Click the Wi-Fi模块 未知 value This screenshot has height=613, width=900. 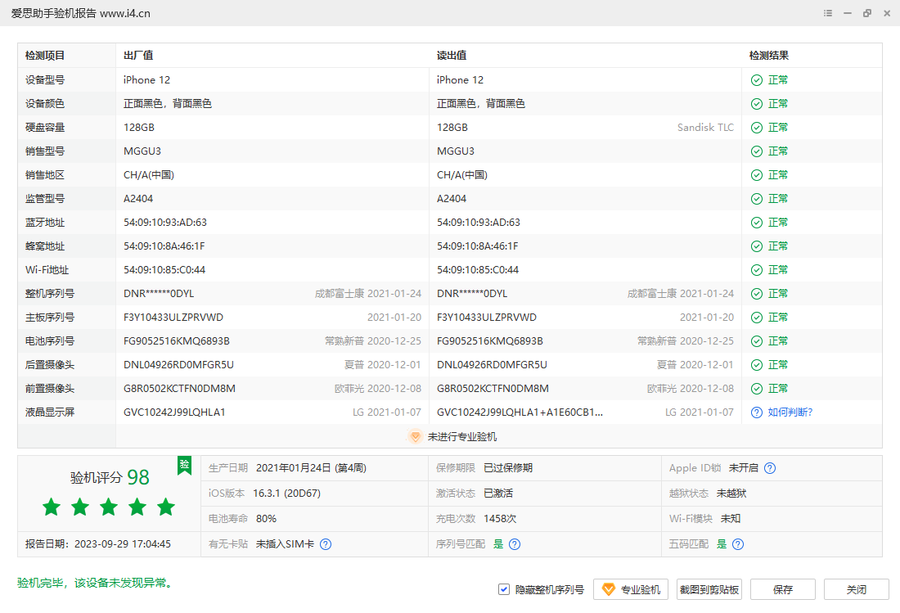[x=731, y=519]
